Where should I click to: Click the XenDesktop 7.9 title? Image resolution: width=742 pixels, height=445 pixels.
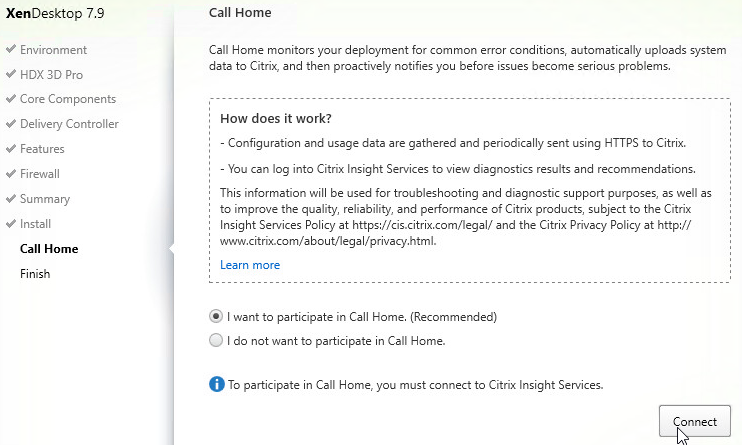coord(55,13)
